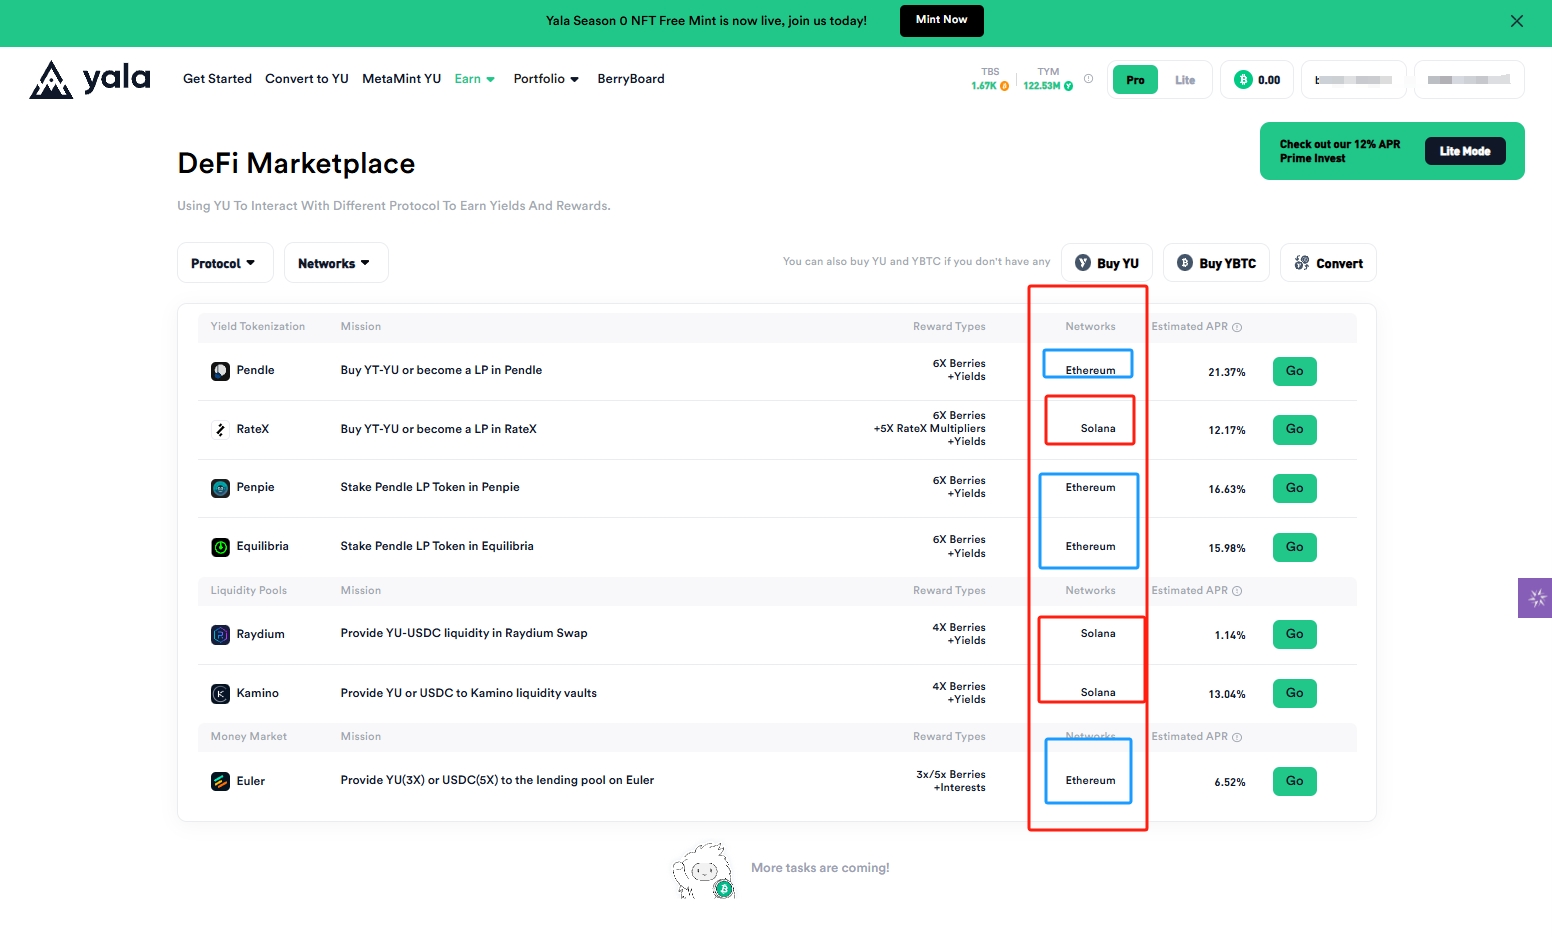The height and width of the screenshot is (937, 1552).
Task: Click the RateX protocol icon
Action: 220,430
